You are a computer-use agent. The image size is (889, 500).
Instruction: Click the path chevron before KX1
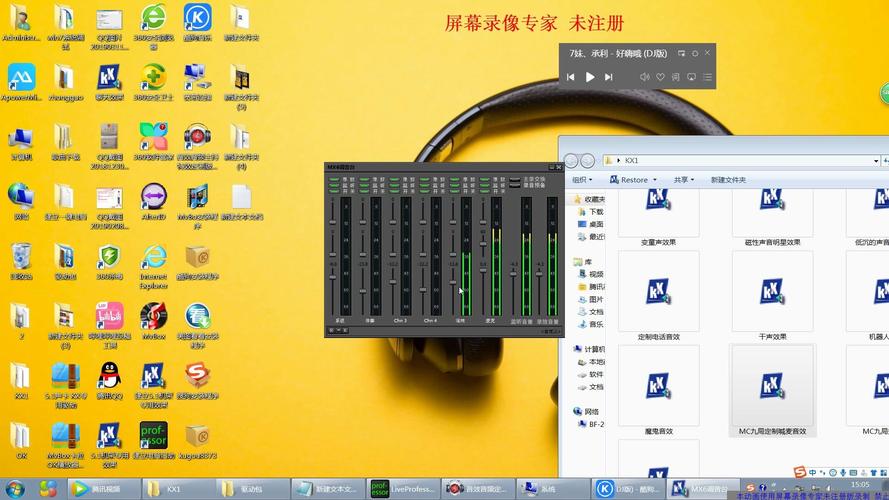coord(619,161)
